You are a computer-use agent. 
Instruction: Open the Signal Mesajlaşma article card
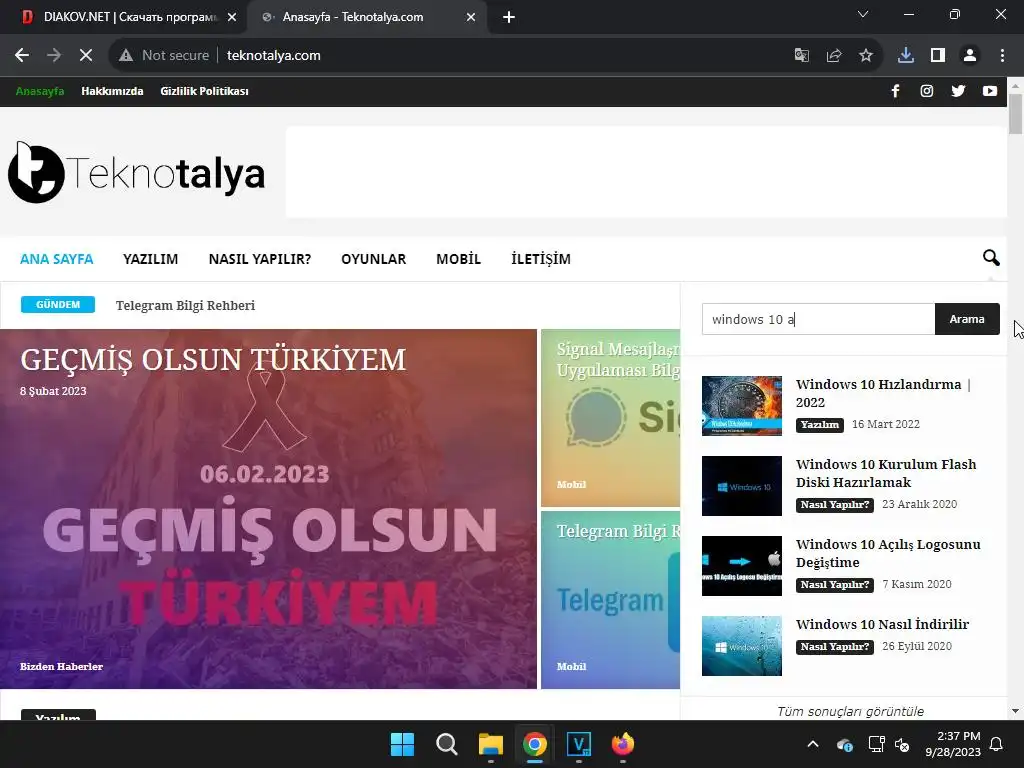click(611, 418)
